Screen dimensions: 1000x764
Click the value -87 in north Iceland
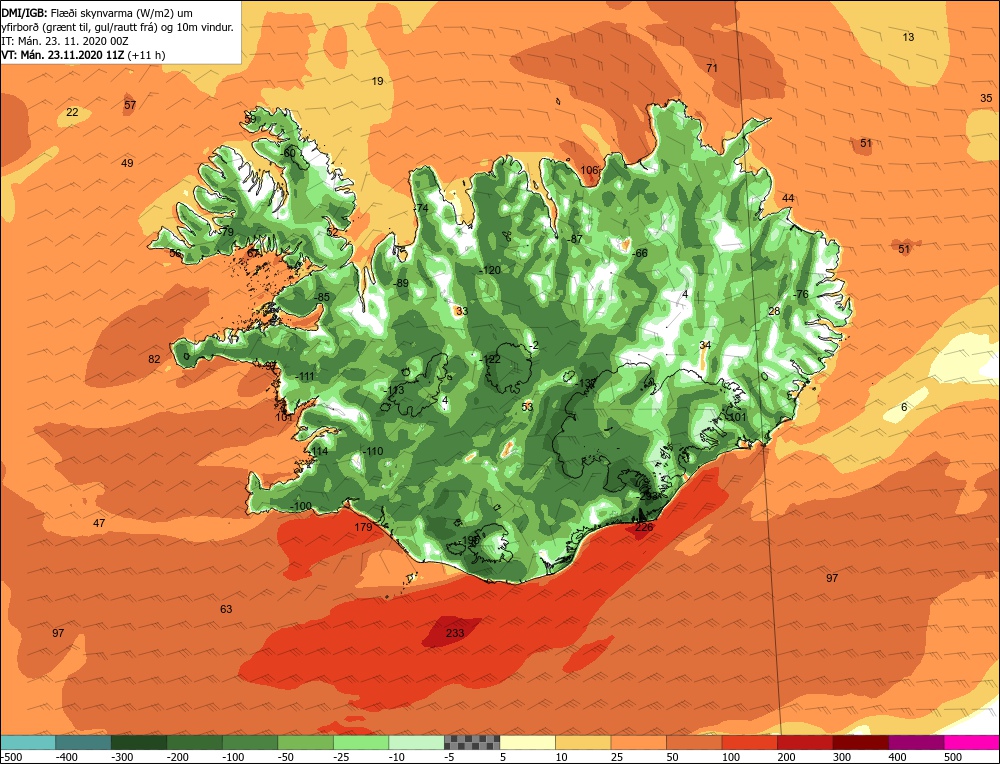click(x=574, y=239)
